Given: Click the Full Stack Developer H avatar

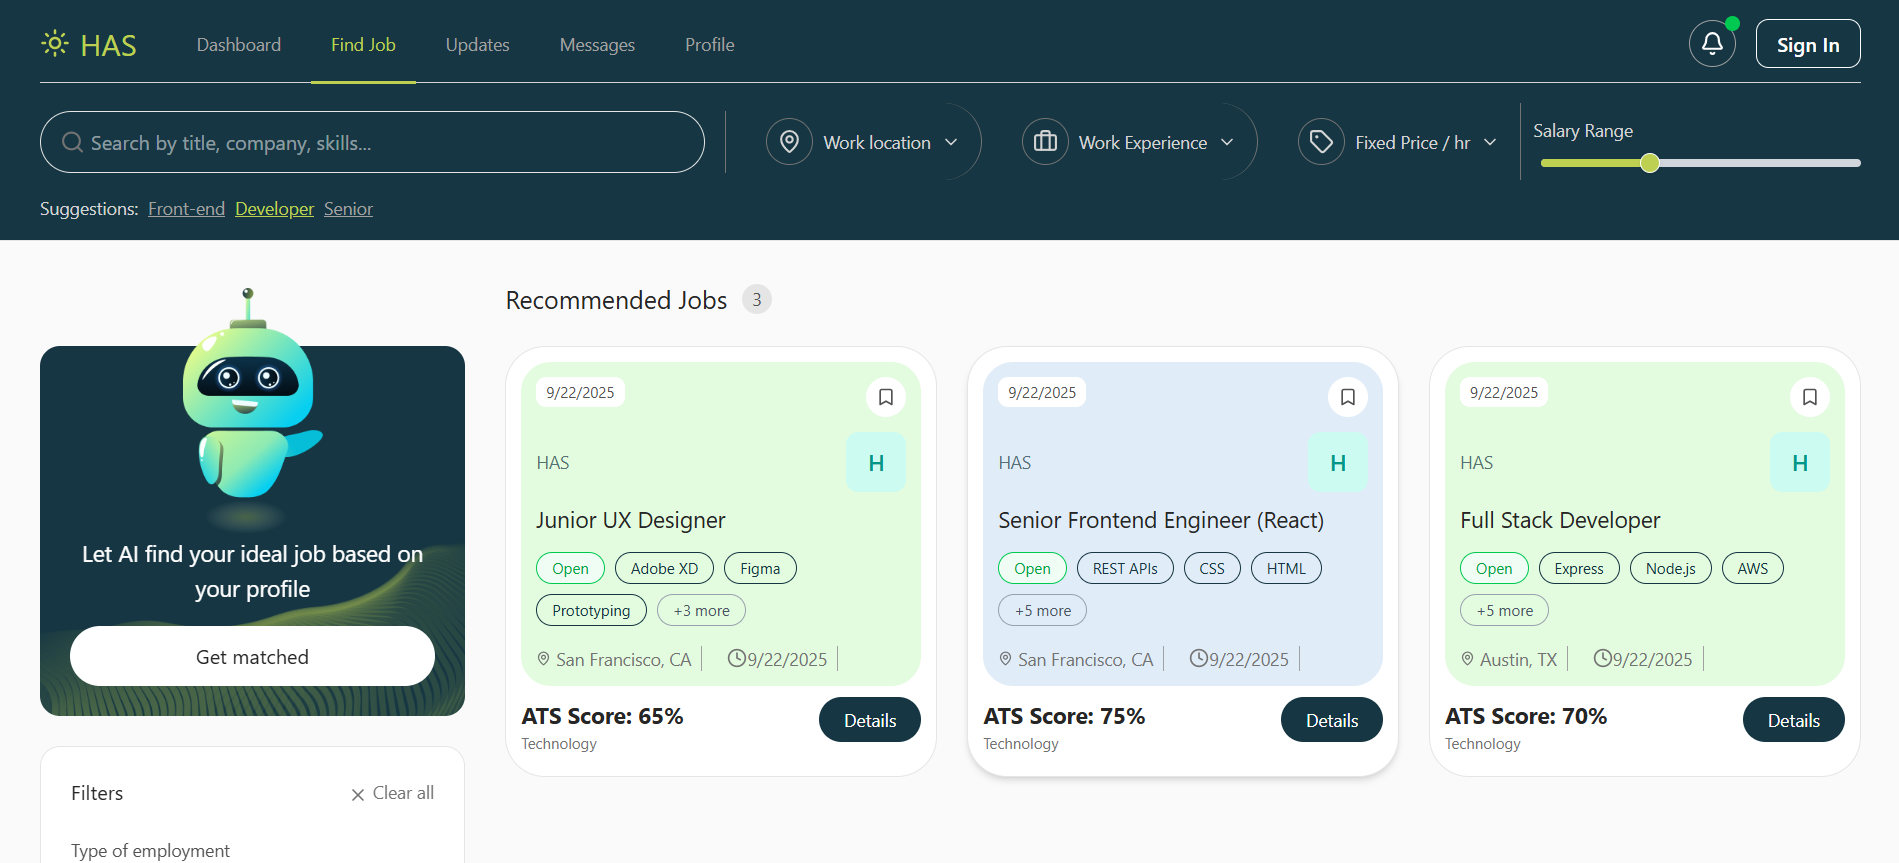Looking at the screenshot, I should [1799, 462].
